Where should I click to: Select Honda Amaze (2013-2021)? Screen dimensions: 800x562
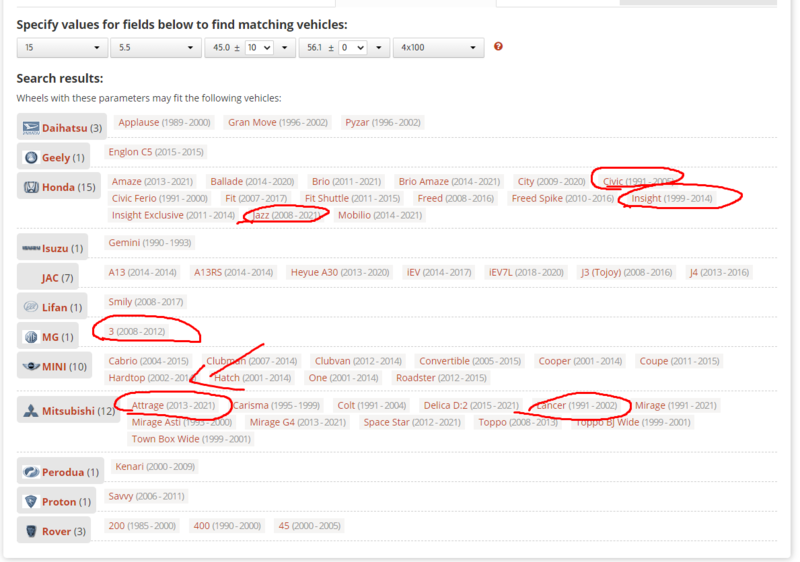click(152, 182)
